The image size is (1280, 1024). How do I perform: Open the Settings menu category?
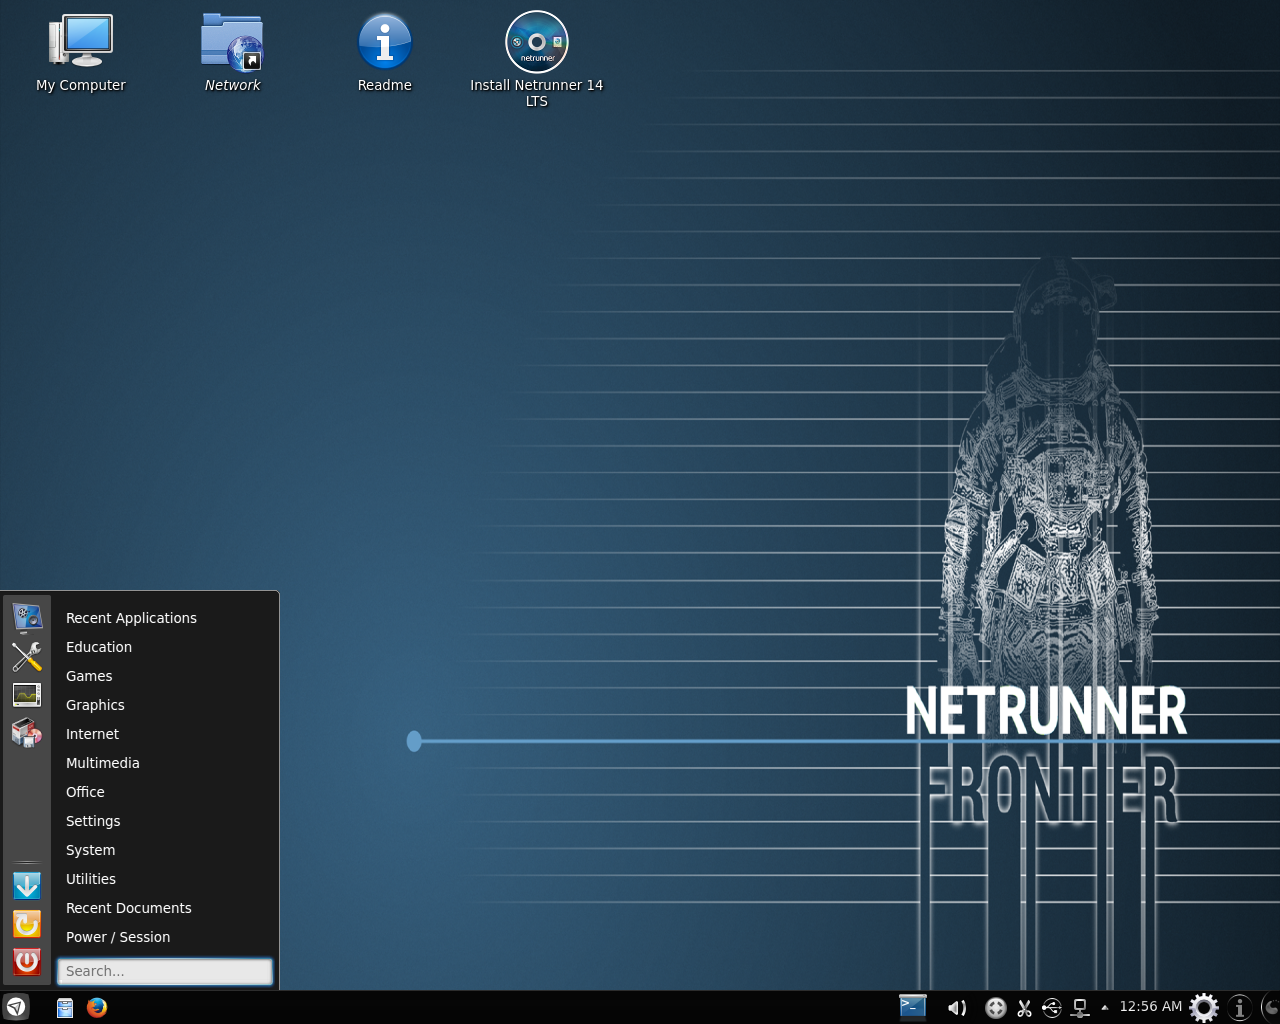(165, 821)
